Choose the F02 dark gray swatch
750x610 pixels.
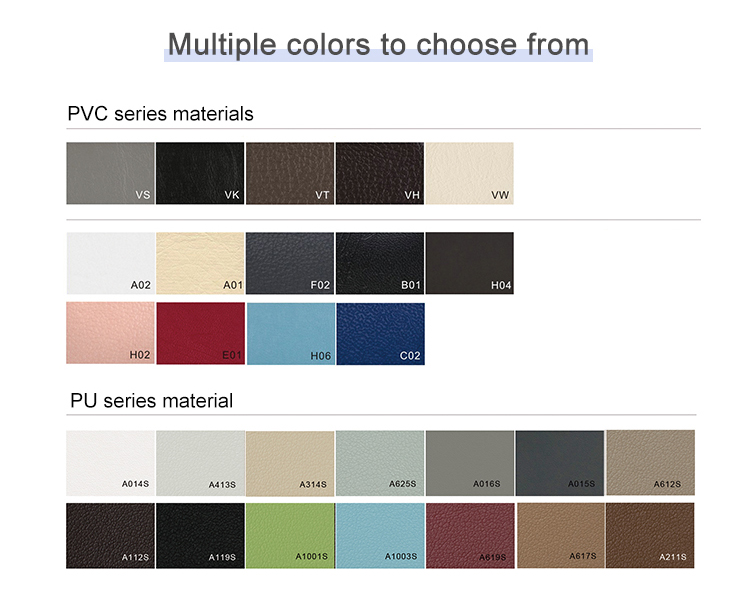(x=290, y=263)
